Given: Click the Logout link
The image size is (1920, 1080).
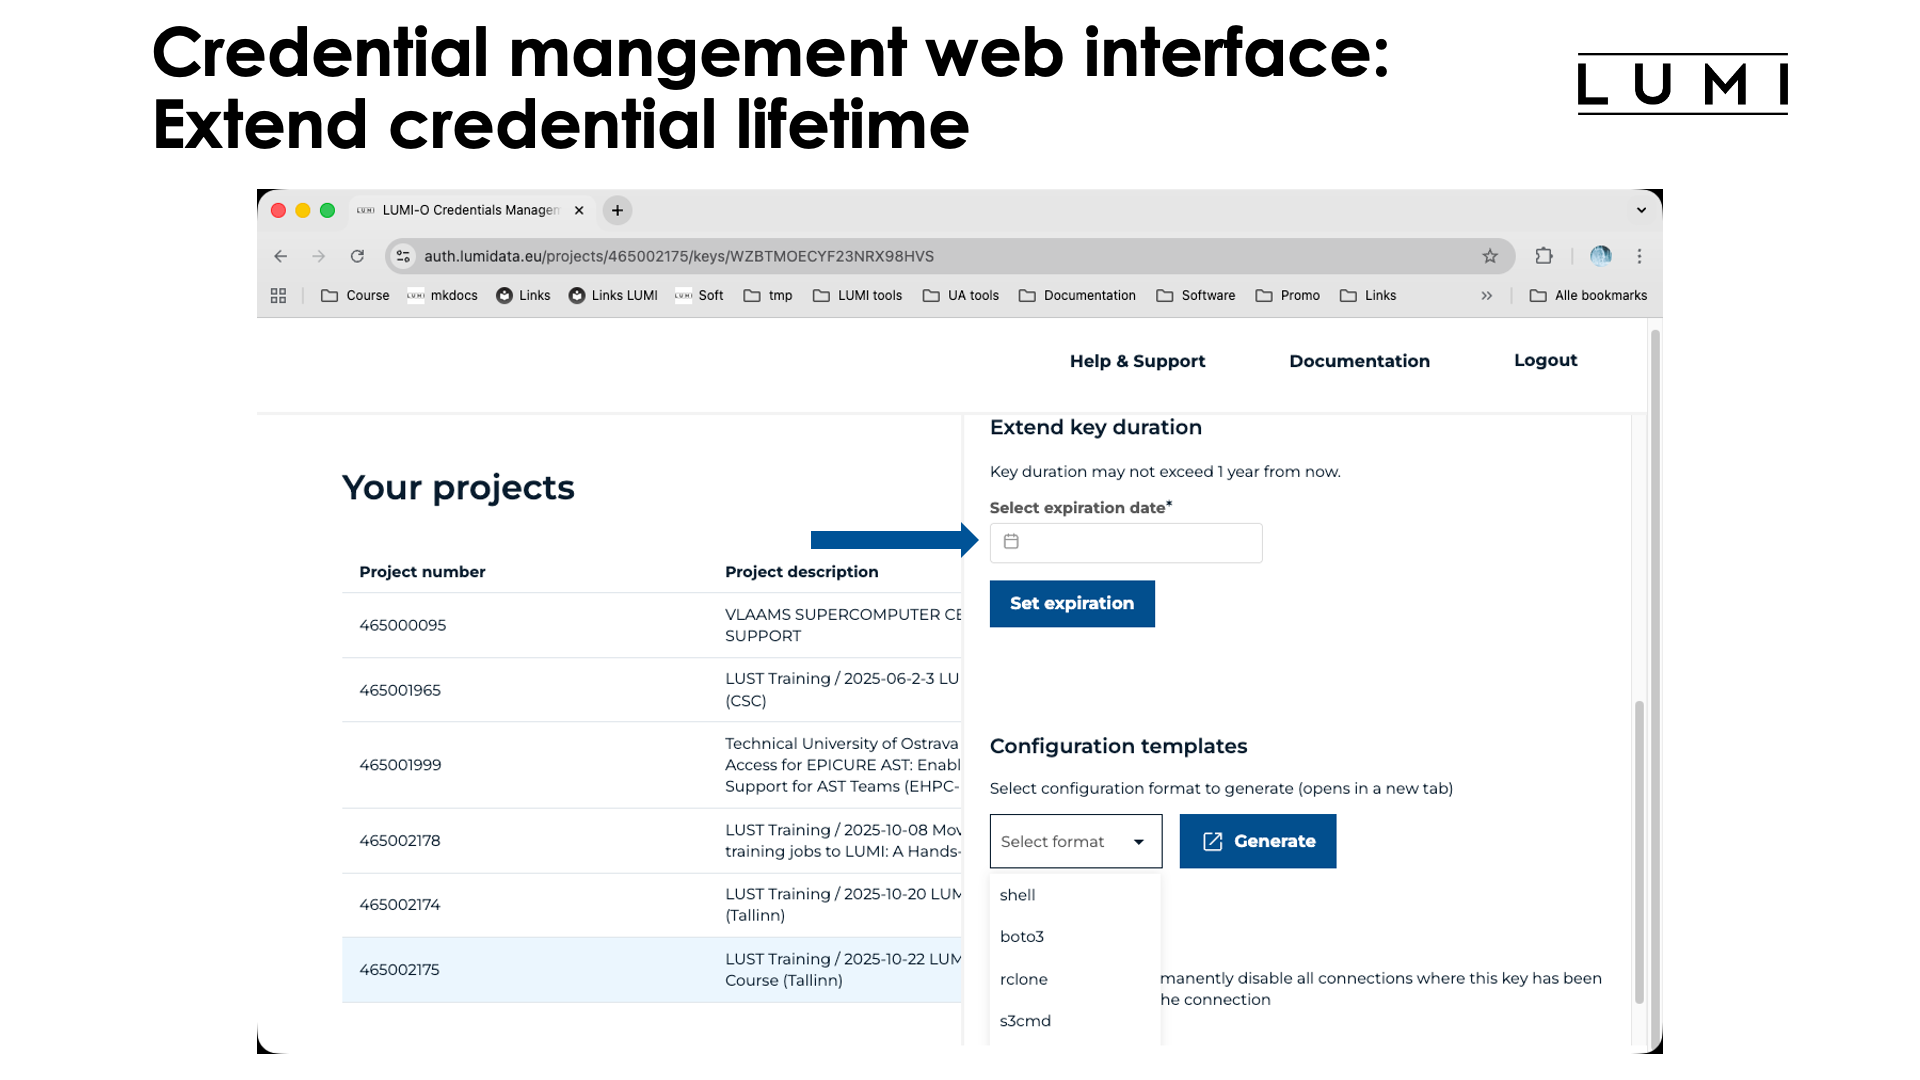Looking at the screenshot, I should click(1545, 360).
